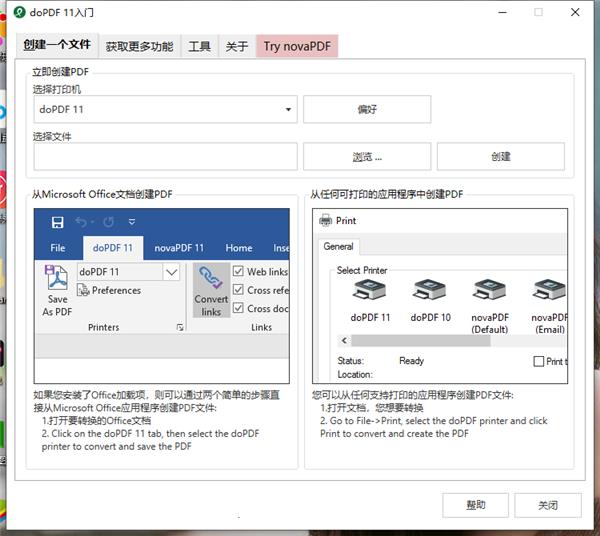600x536 pixels.
Task: Click the 'Ready' status text
Action: [x=411, y=361]
